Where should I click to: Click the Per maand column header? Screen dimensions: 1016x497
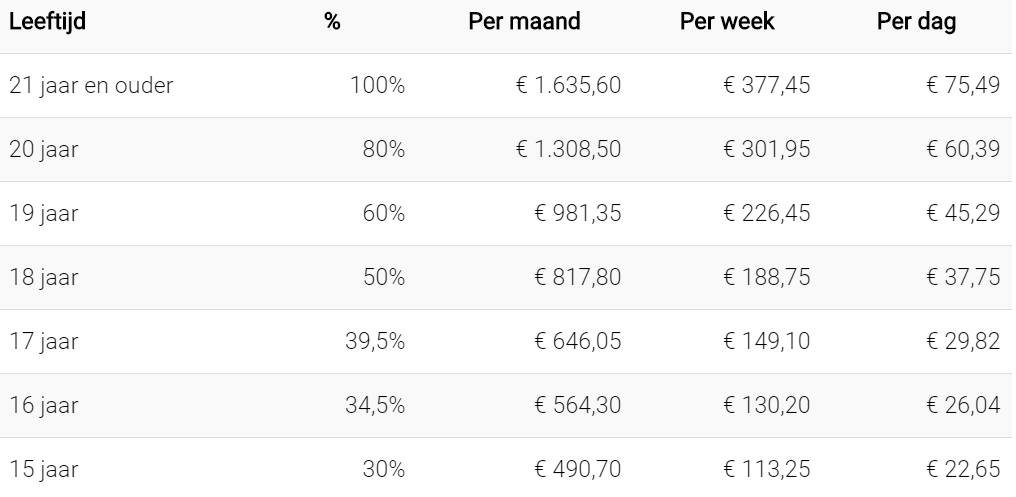coord(524,22)
